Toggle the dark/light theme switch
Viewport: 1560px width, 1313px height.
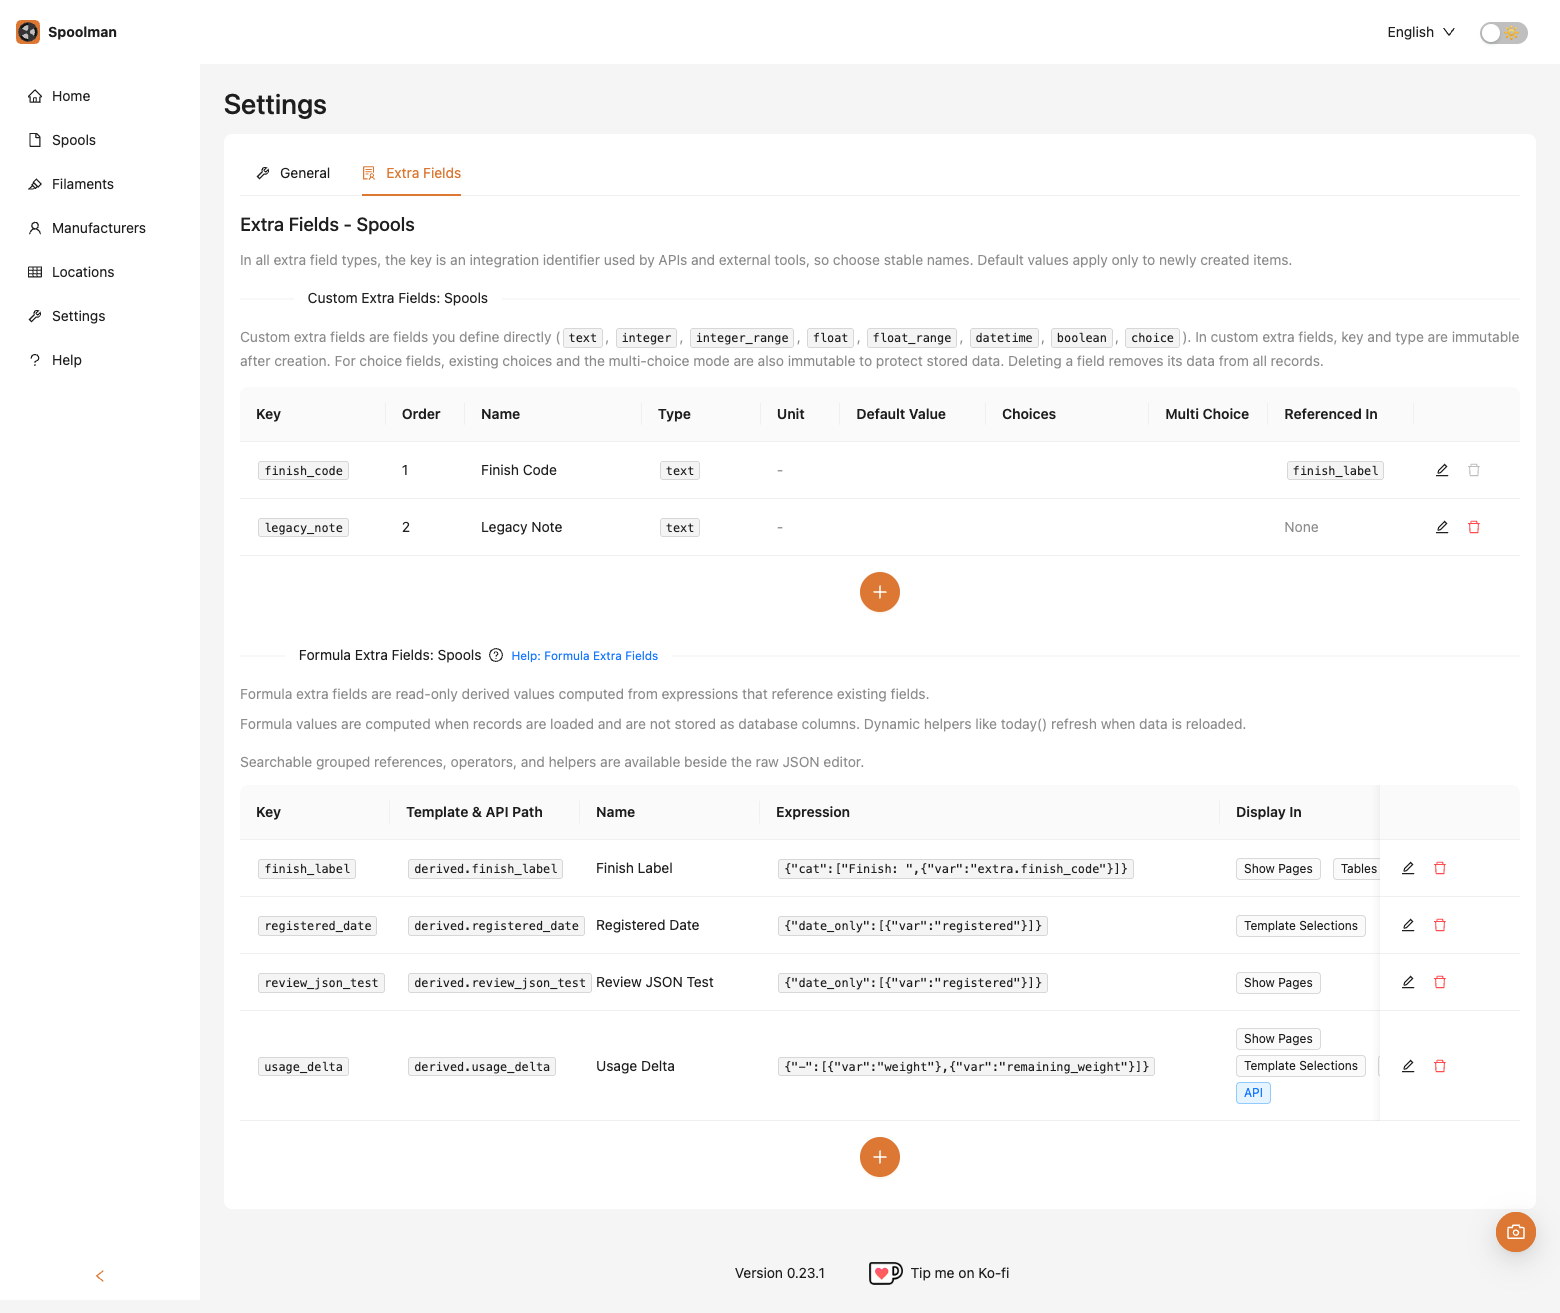[1504, 33]
